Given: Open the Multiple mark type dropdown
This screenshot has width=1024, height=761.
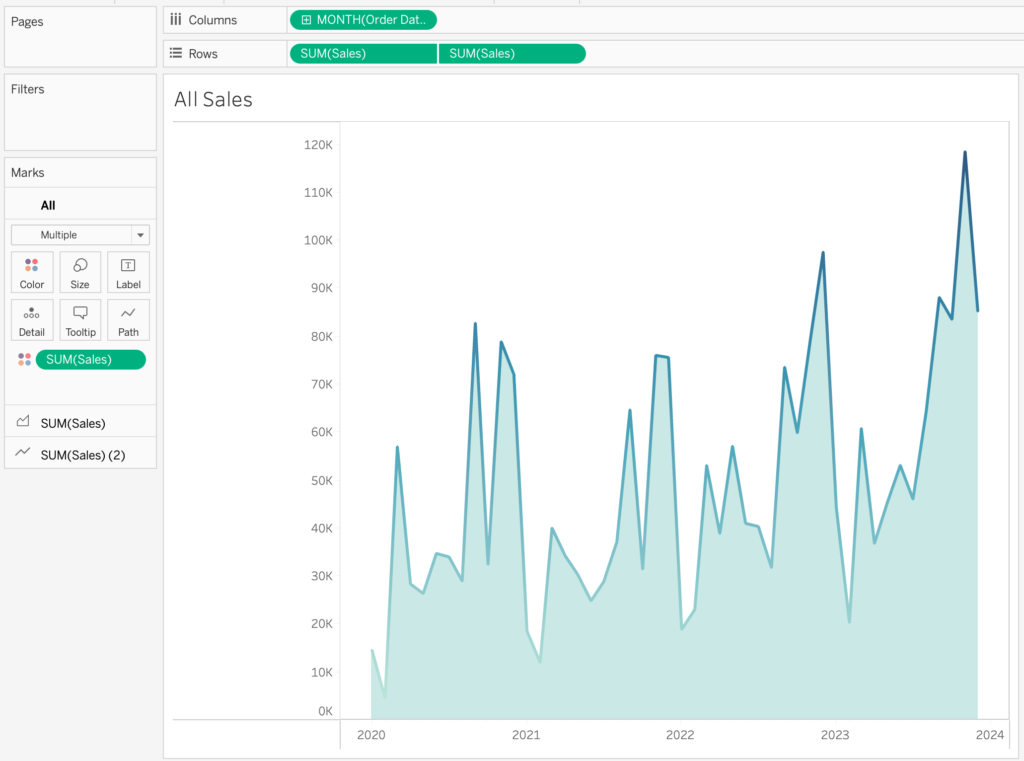Looking at the screenshot, I should pos(80,235).
